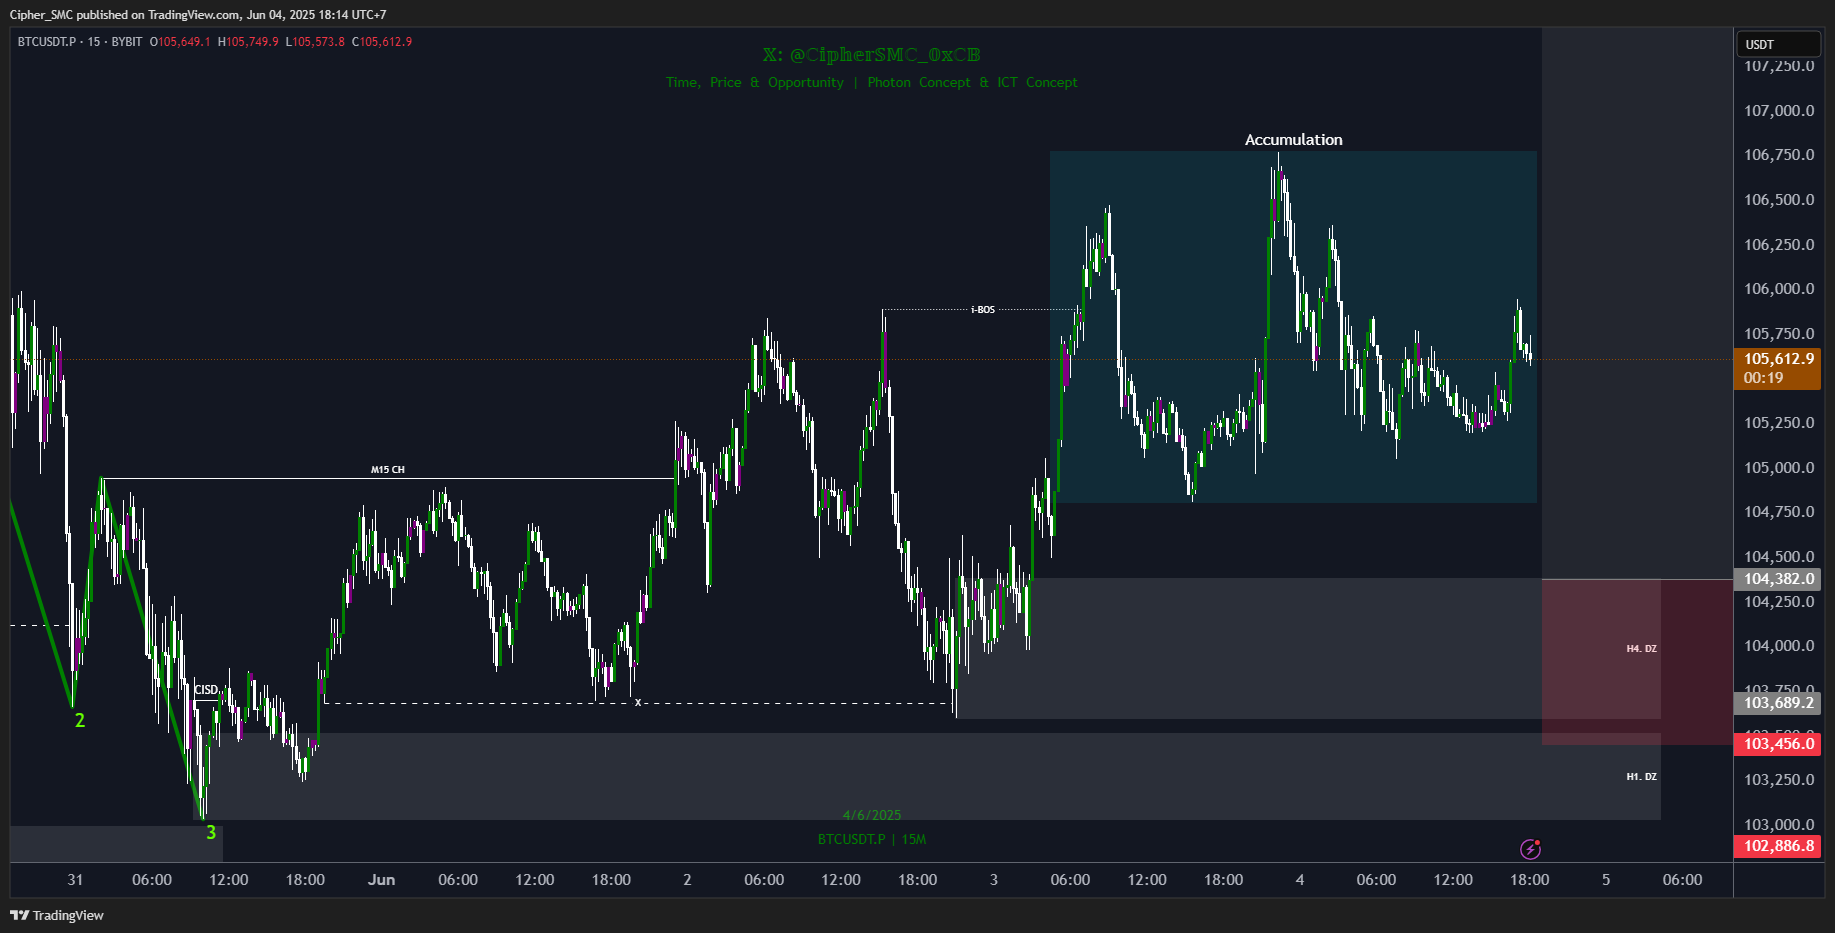Click the 104,500.0 price axis tick
Viewport: 1835px width, 933px height.
[1779, 557]
